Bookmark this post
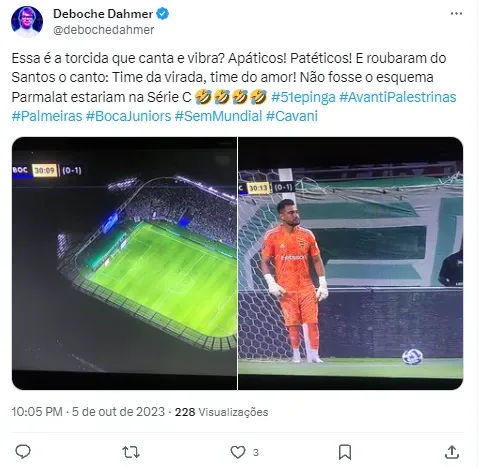478x468 pixels. click(345, 453)
